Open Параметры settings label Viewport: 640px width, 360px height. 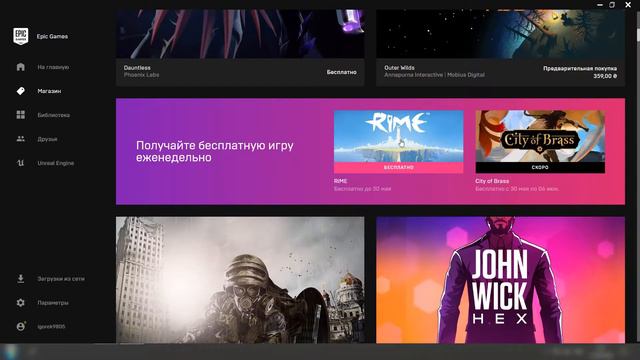pyautogui.click(x=53, y=303)
